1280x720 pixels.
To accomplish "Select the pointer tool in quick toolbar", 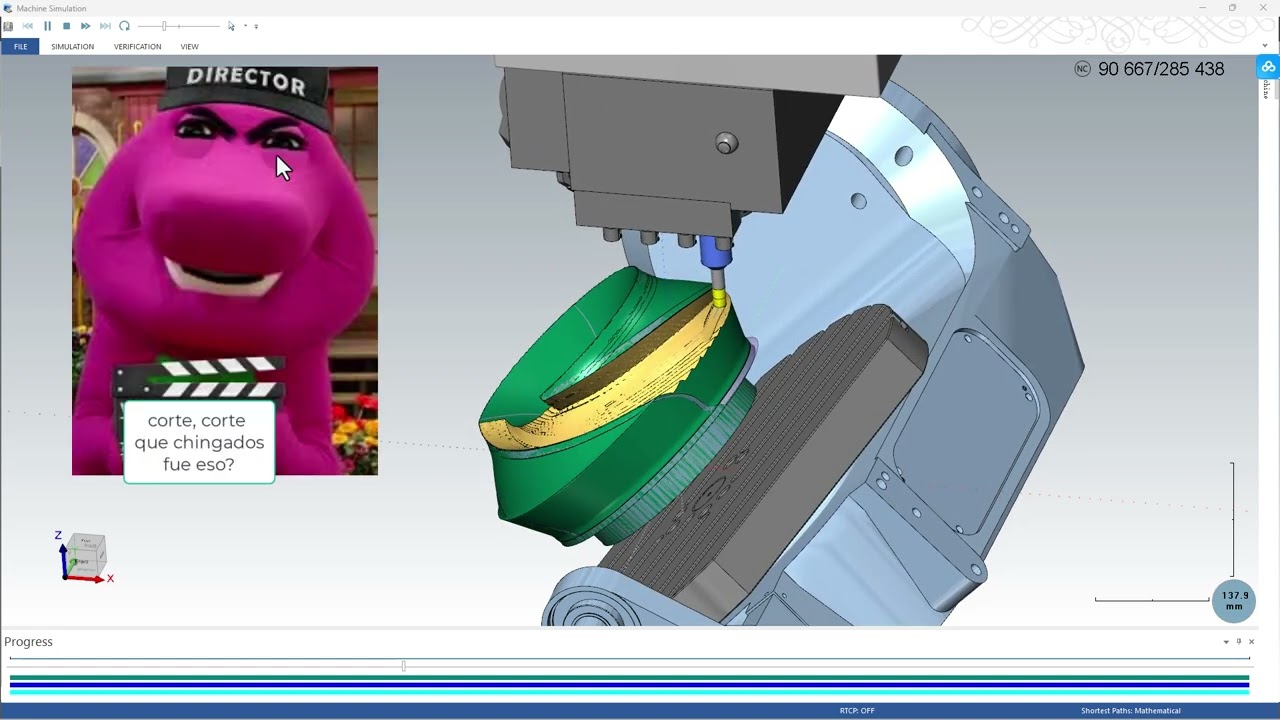I will pyautogui.click(x=231, y=26).
